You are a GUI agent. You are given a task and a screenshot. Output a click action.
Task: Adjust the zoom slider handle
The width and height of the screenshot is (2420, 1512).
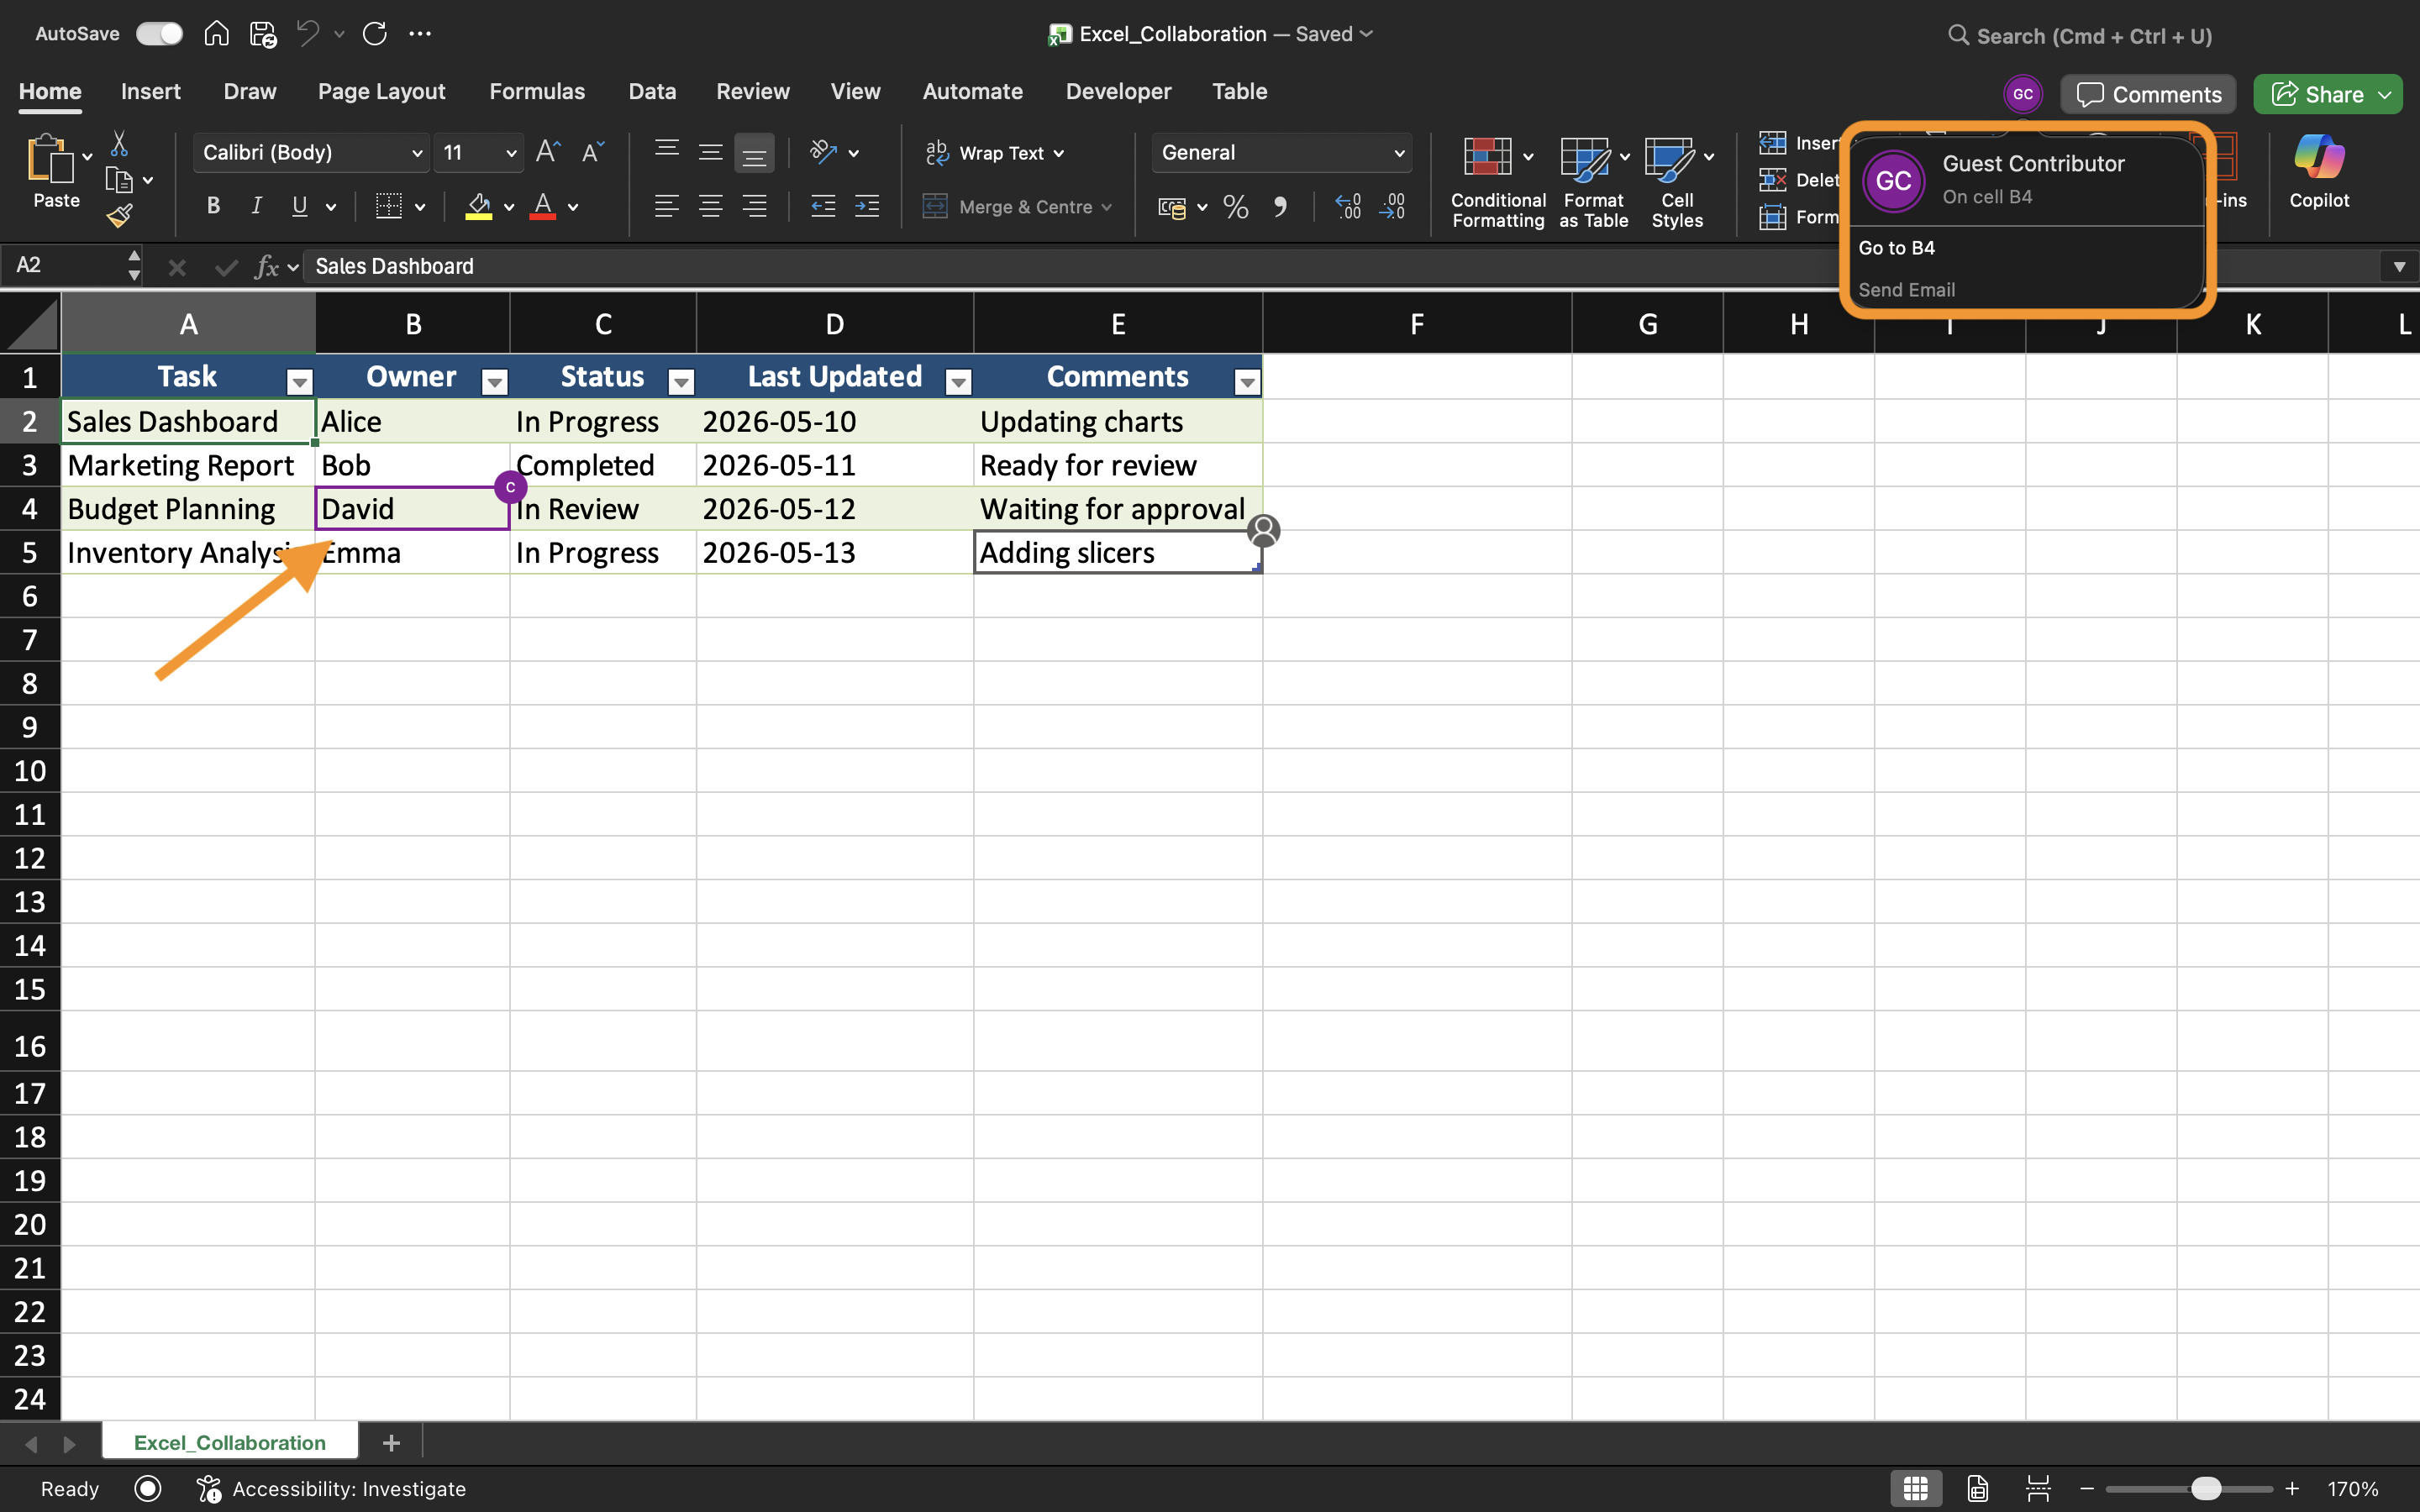tap(2205, 1488)
